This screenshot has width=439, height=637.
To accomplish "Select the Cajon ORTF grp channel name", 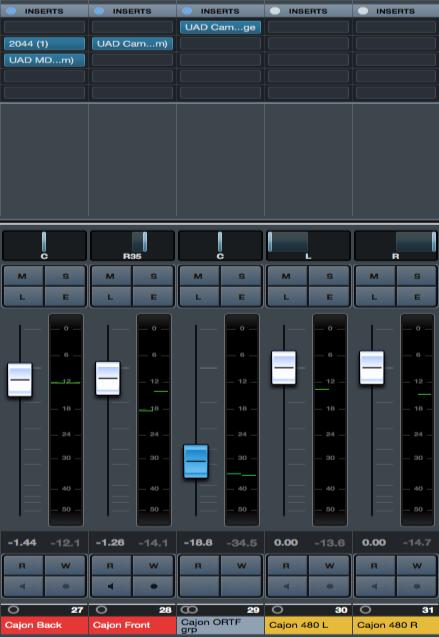I will (220, 626).
